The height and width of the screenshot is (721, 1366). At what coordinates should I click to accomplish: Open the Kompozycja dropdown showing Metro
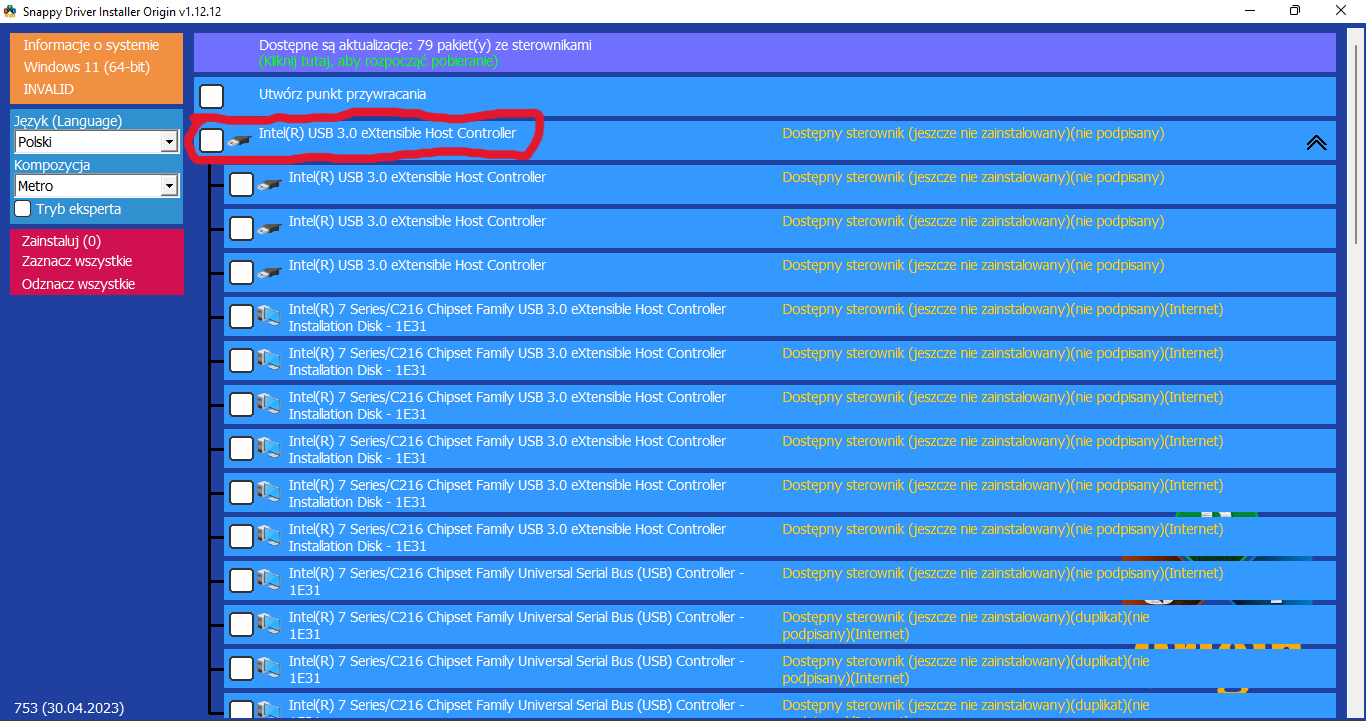[96, 186]
